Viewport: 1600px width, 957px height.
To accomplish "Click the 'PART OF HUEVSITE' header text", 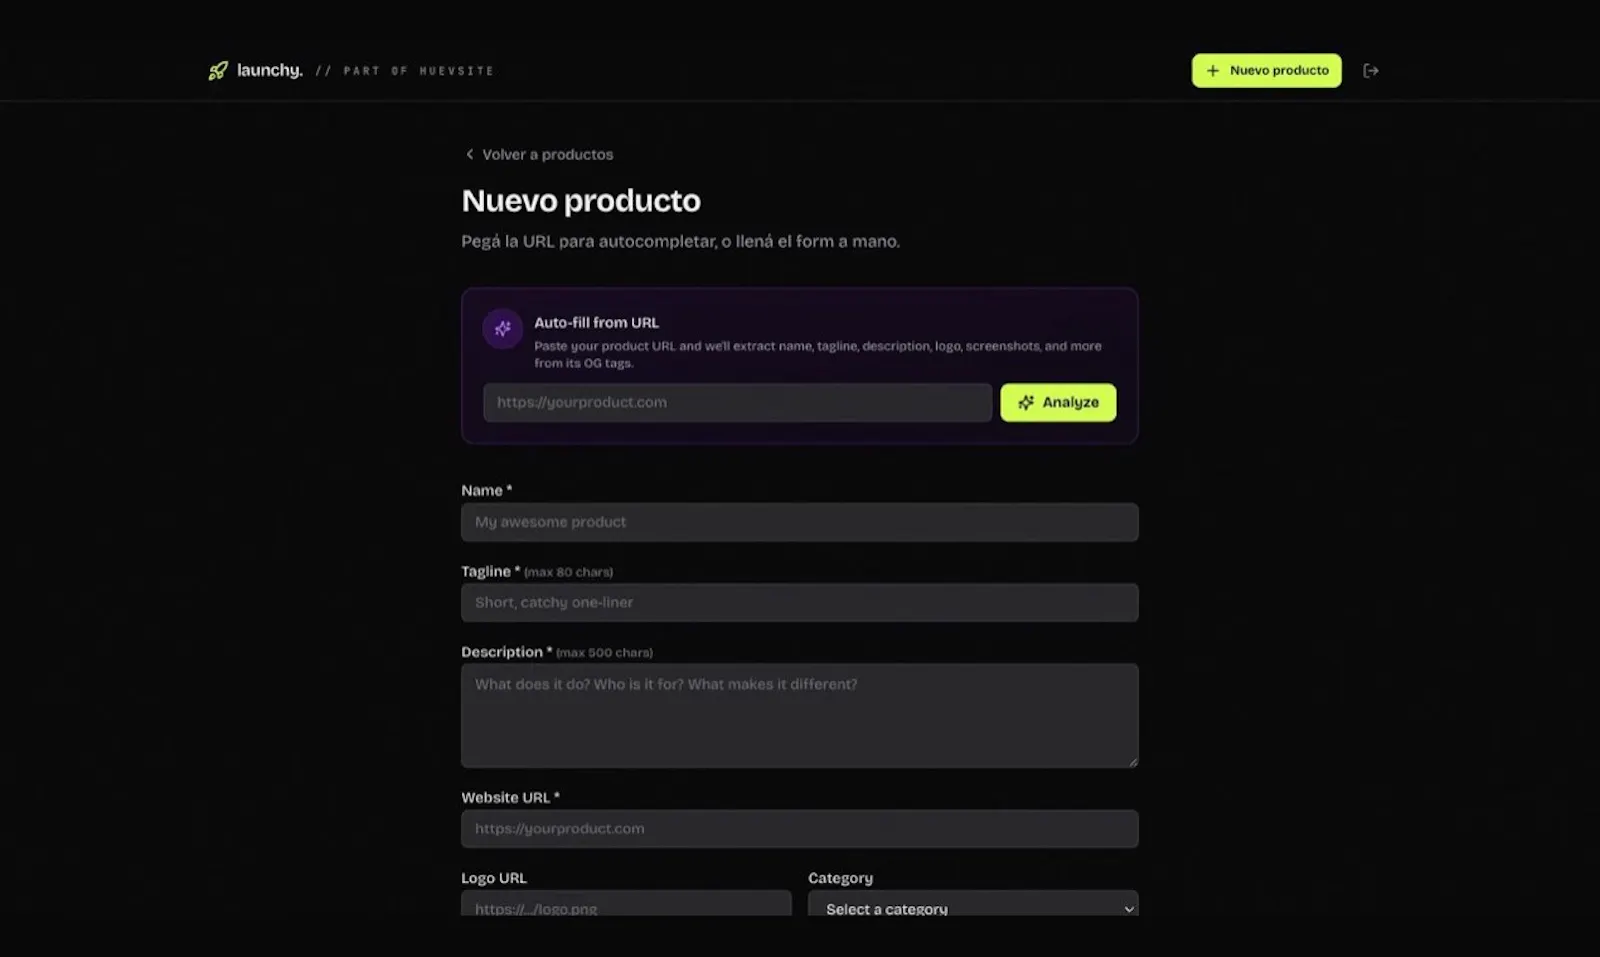I will point(418,71).
